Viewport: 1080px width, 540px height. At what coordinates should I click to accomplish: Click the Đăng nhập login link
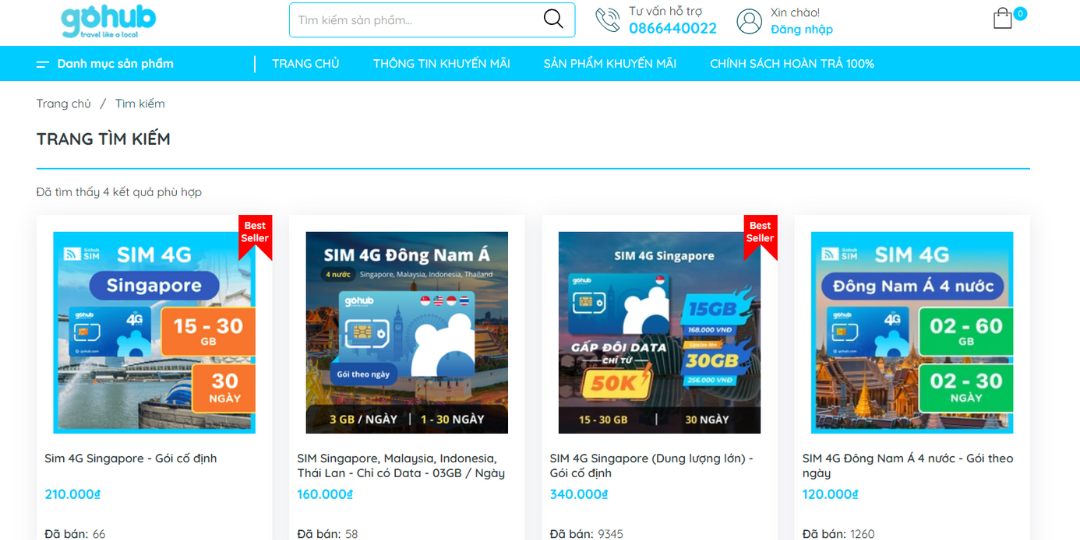[x=802, y=29]
